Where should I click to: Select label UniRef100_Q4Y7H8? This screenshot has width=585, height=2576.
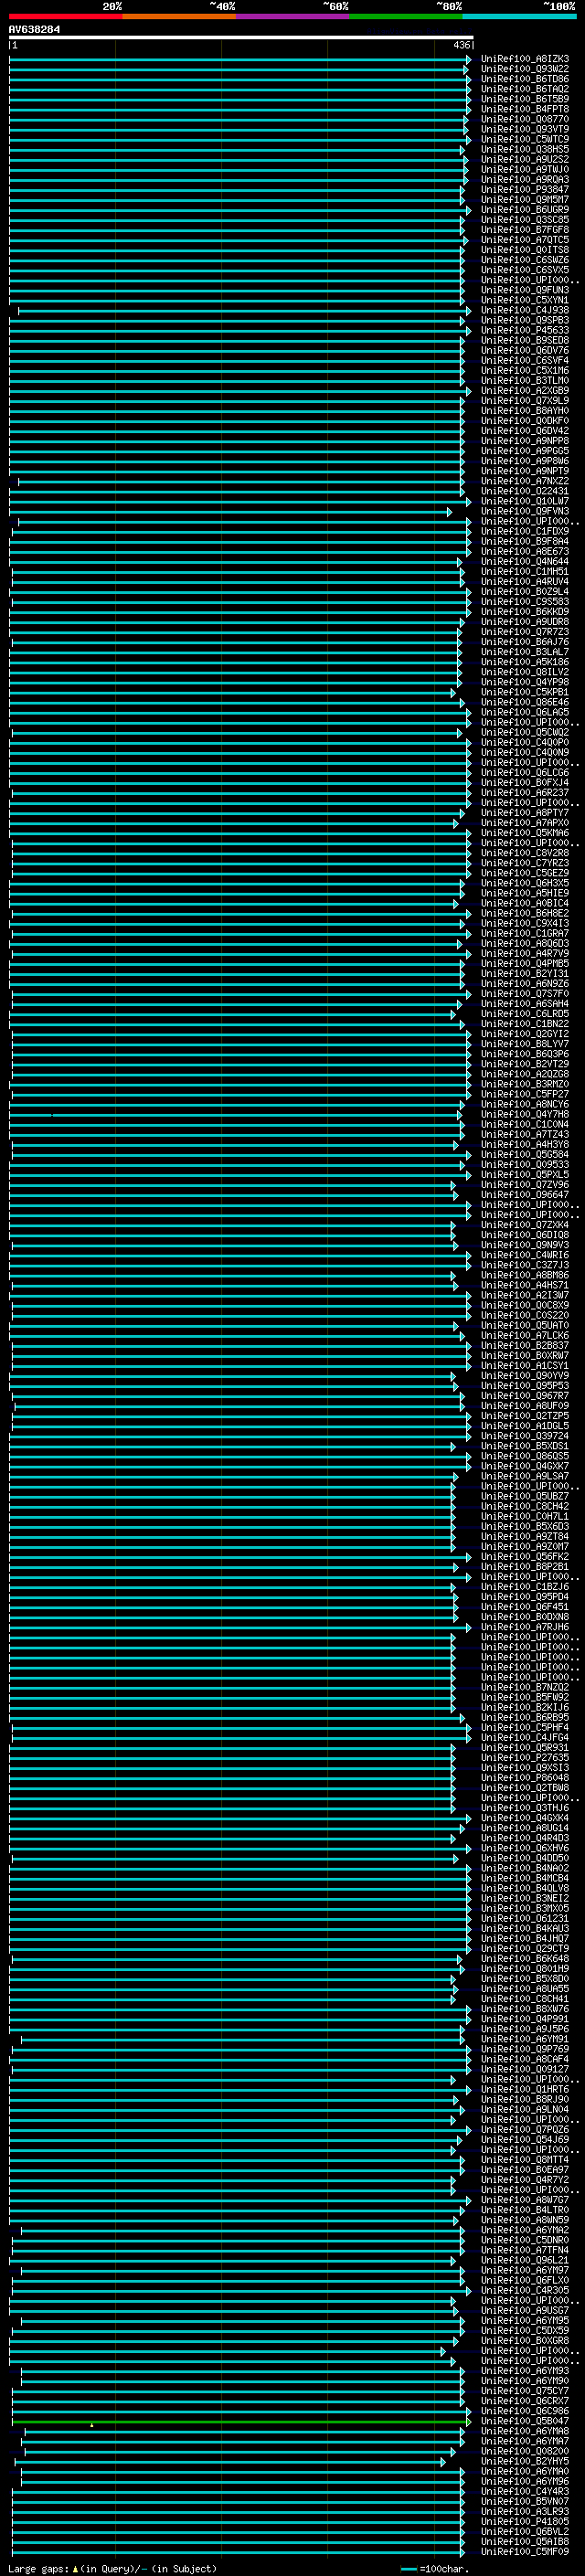click(525, 1113)
